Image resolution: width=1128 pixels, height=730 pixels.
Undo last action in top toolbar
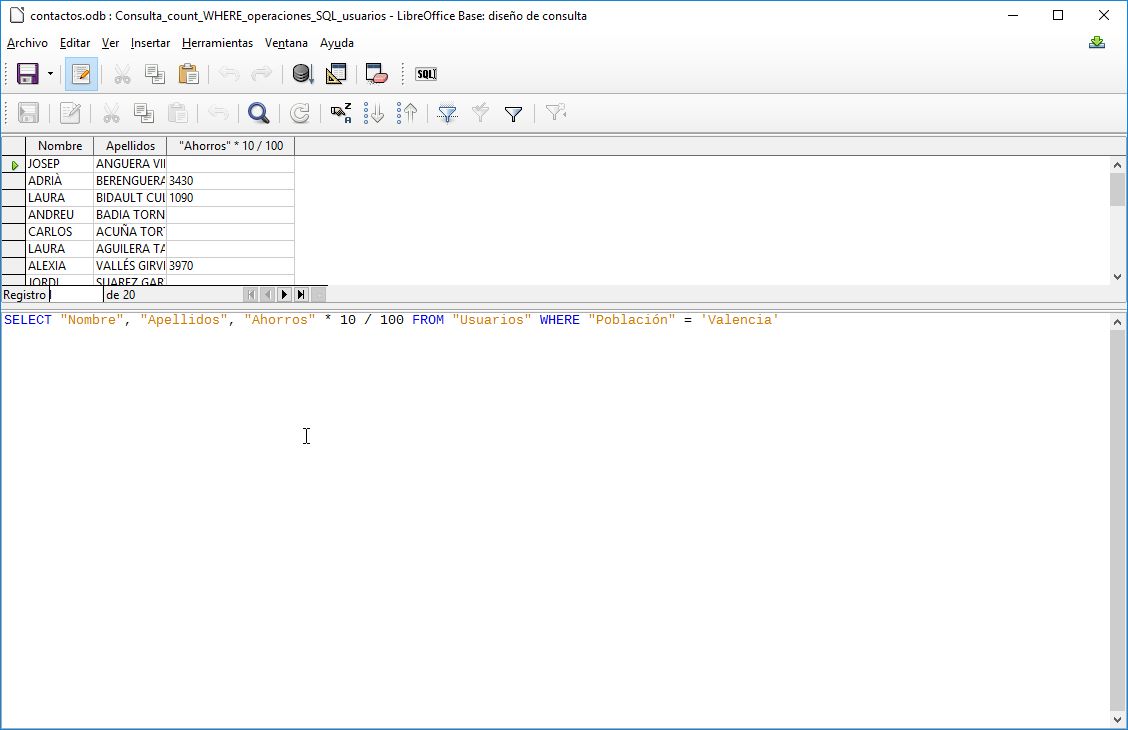[x=229, y=74]
